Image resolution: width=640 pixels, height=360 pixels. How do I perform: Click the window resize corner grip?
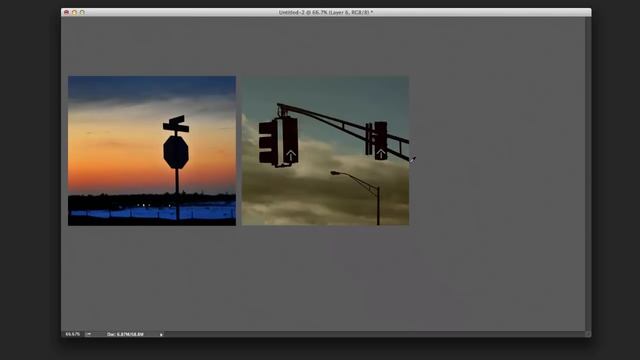point(588,334)
